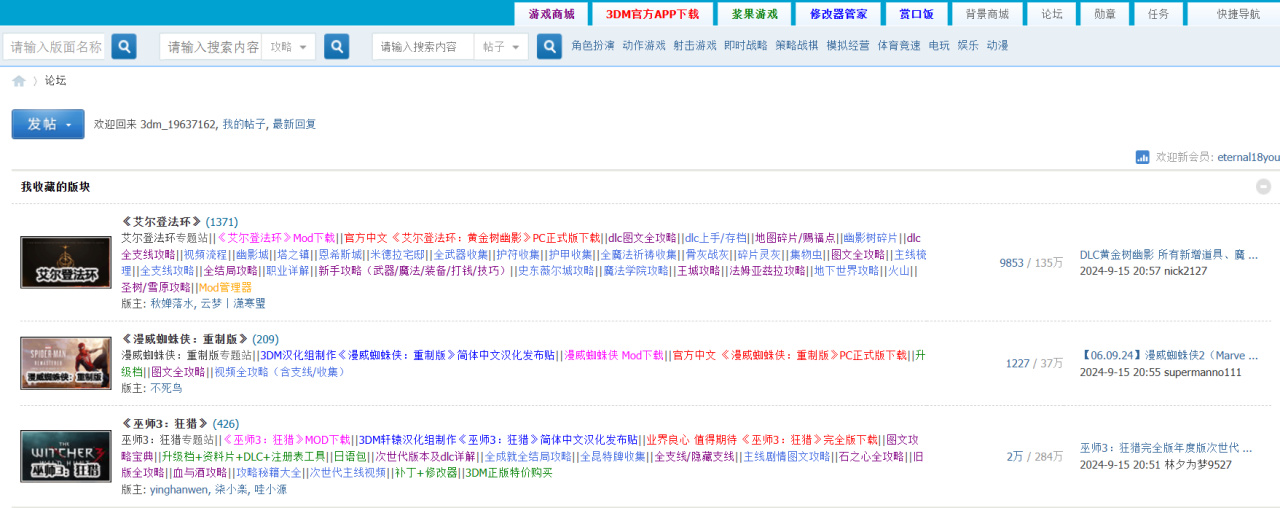Go to the home page via house icon

(19, 81)
